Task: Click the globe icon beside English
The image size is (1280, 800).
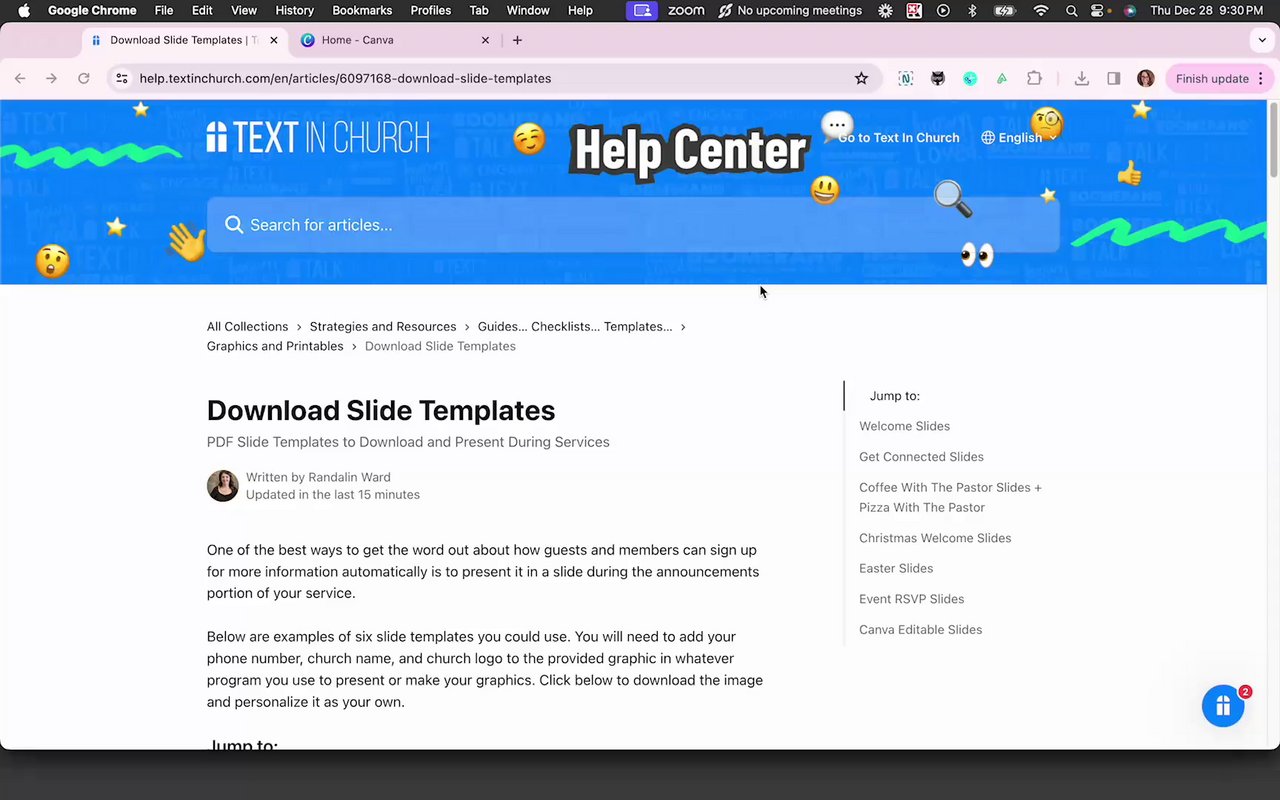Action: point(988,138)
